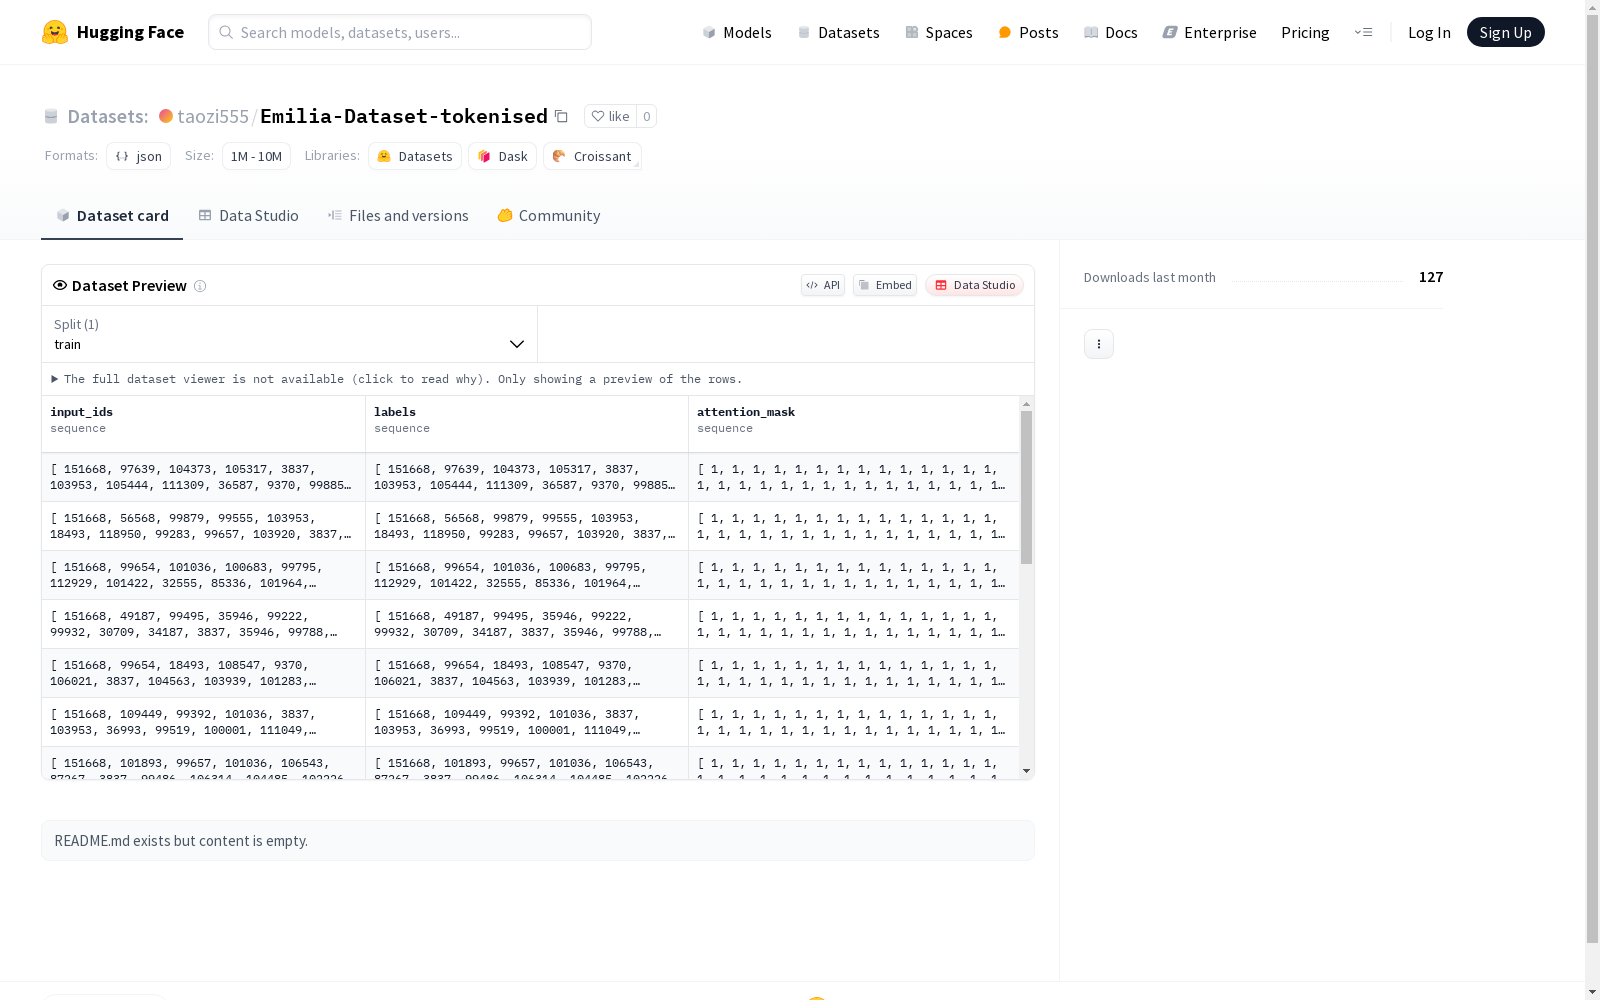
Task: Open Docs in the top navigation
Action: point(1110,32)
